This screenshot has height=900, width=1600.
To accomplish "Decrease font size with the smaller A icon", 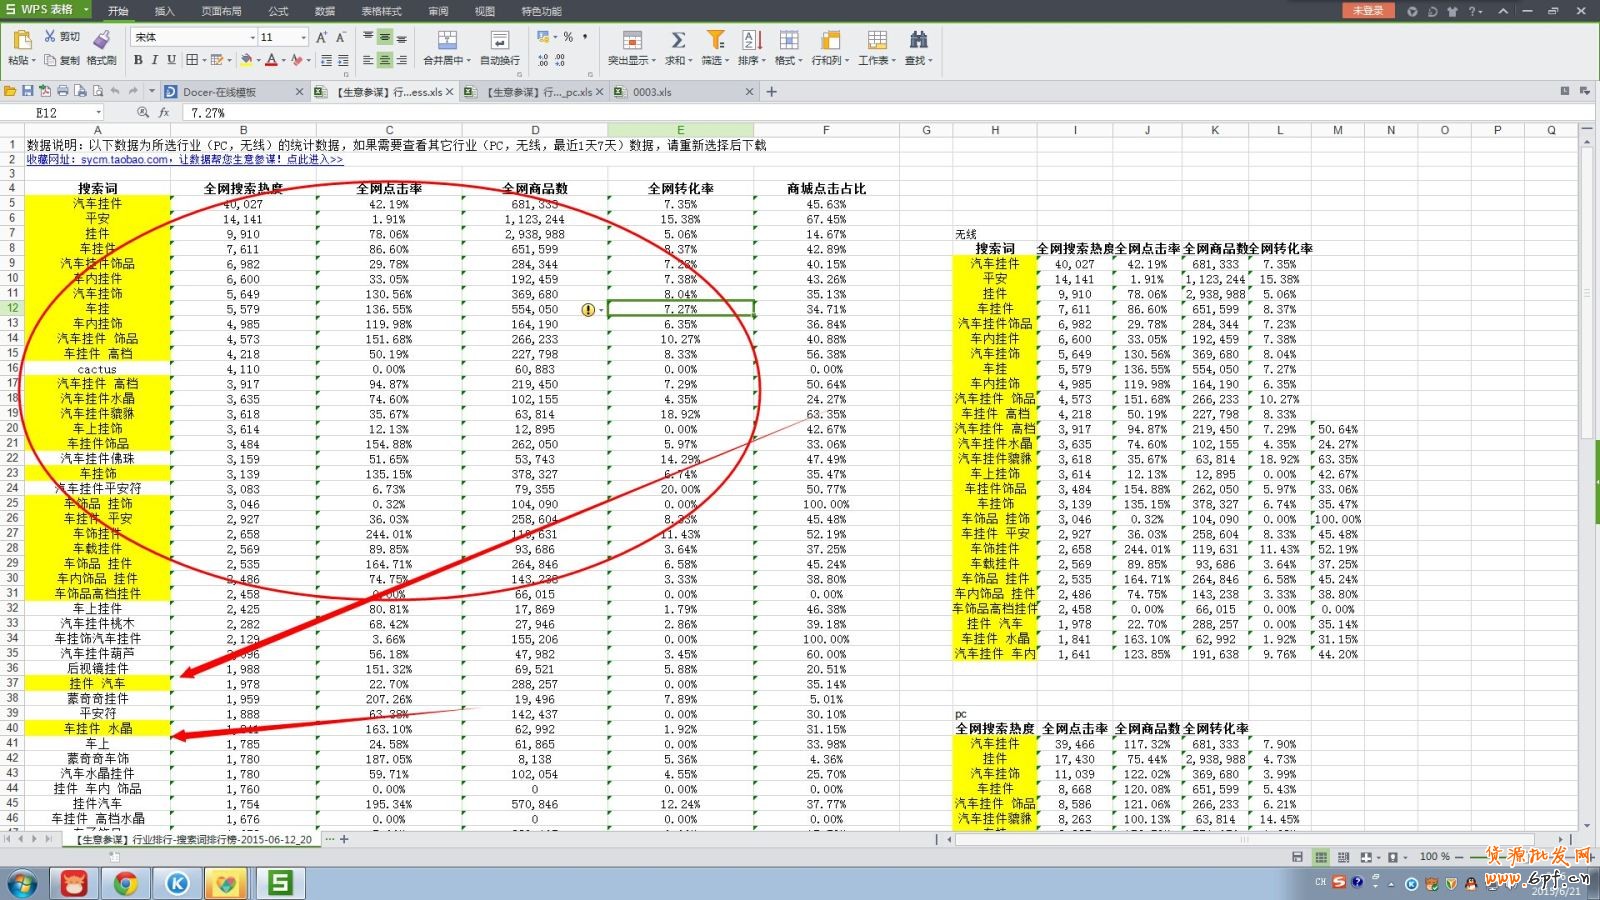I will point(340,37).
